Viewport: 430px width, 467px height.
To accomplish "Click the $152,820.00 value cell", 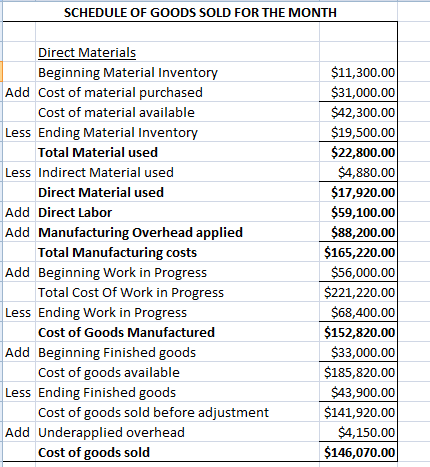I will (x=358, y=332).
